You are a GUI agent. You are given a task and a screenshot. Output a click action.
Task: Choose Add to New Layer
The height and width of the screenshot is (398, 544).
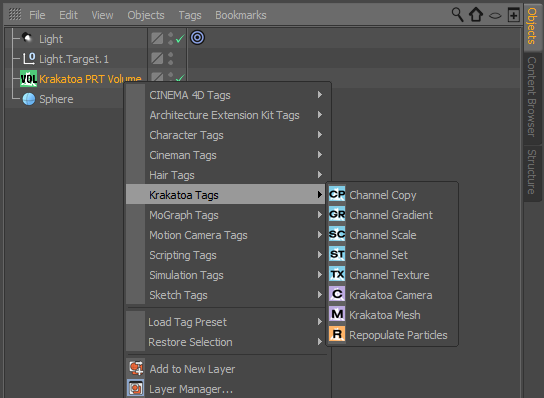coord(226,369)
